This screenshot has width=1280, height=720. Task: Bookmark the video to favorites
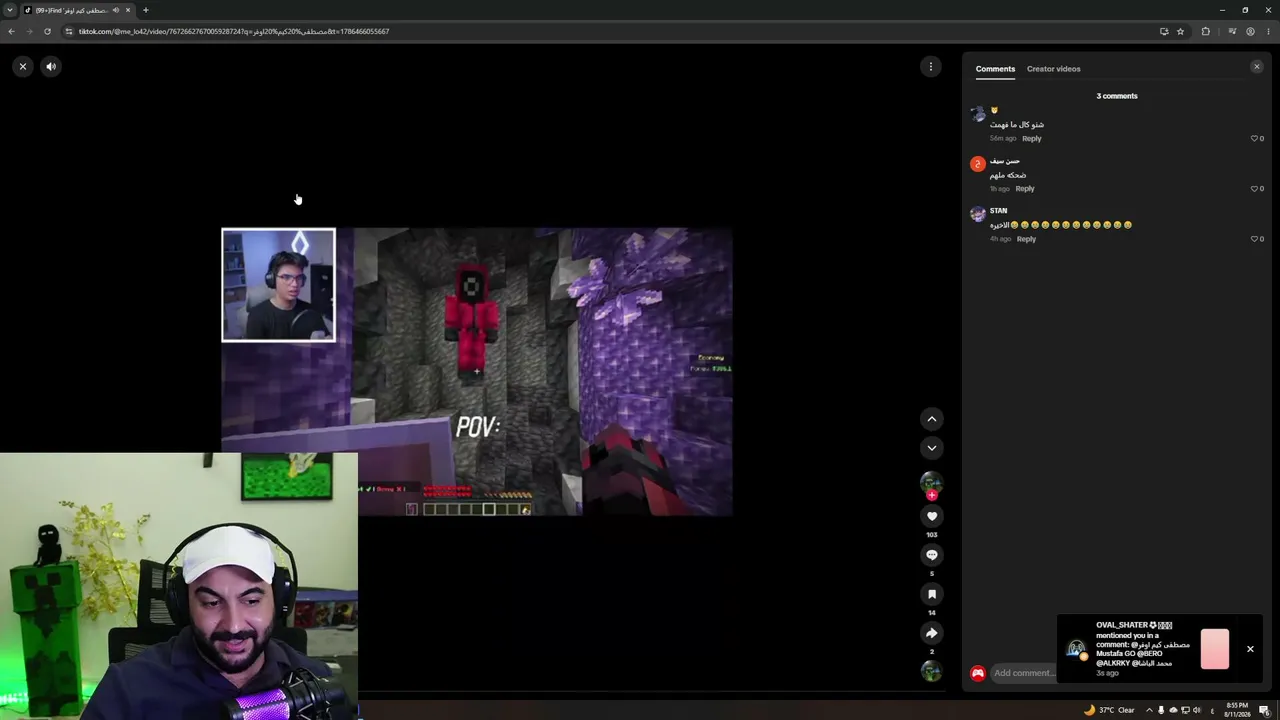point(931,594)
